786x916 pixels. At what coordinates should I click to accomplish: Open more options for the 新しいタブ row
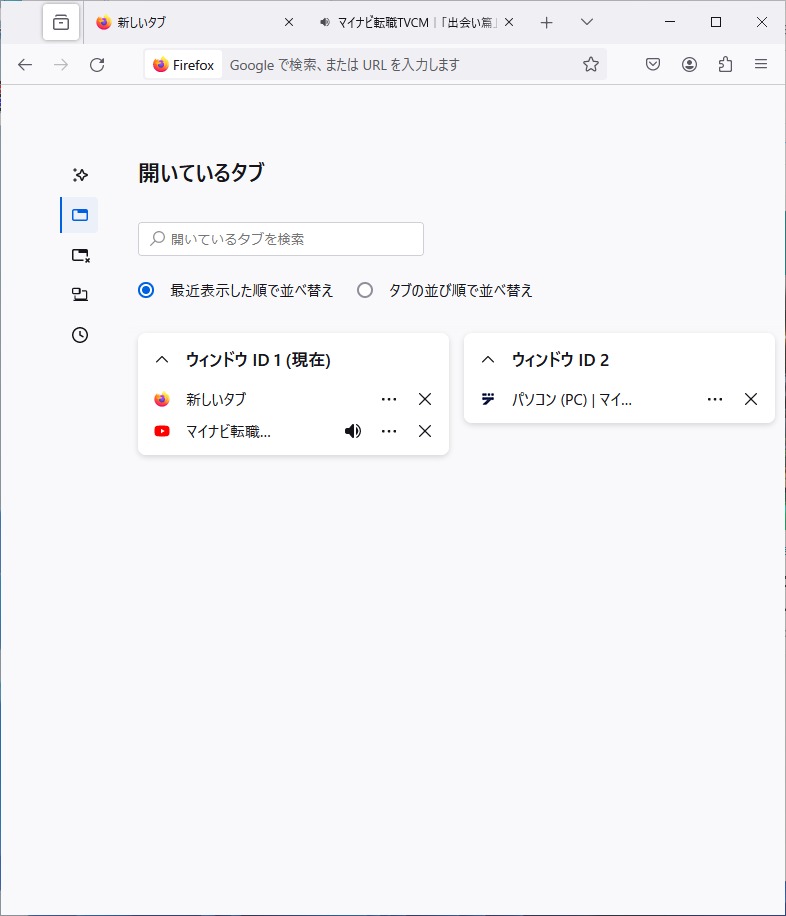(x=389, y=400)
